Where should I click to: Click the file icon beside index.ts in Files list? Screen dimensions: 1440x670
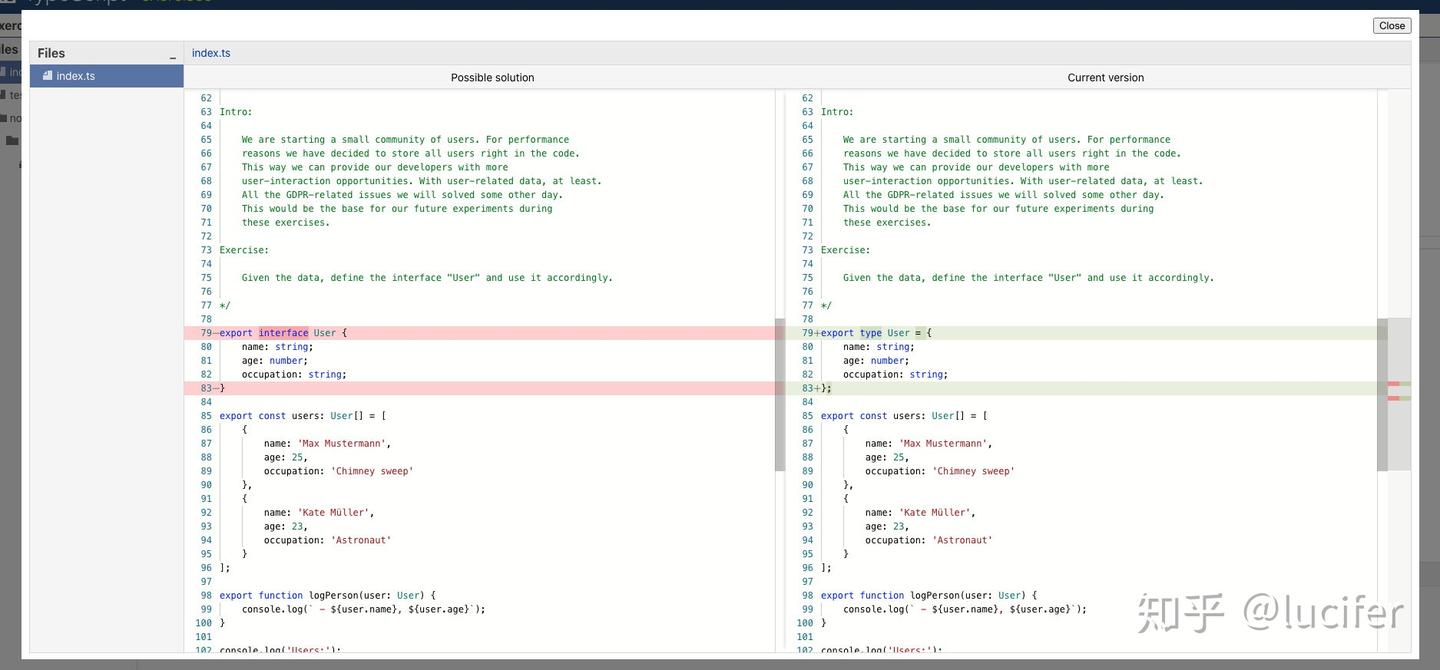[47, 76]
